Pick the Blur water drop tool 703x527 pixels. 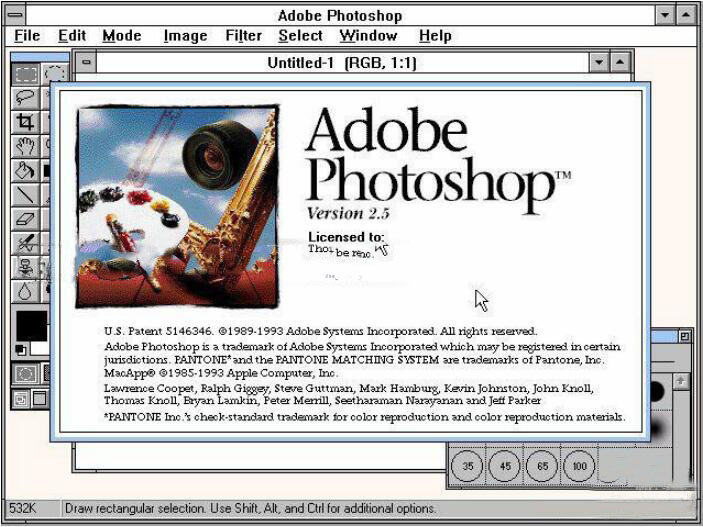click(x=26, y=292)
